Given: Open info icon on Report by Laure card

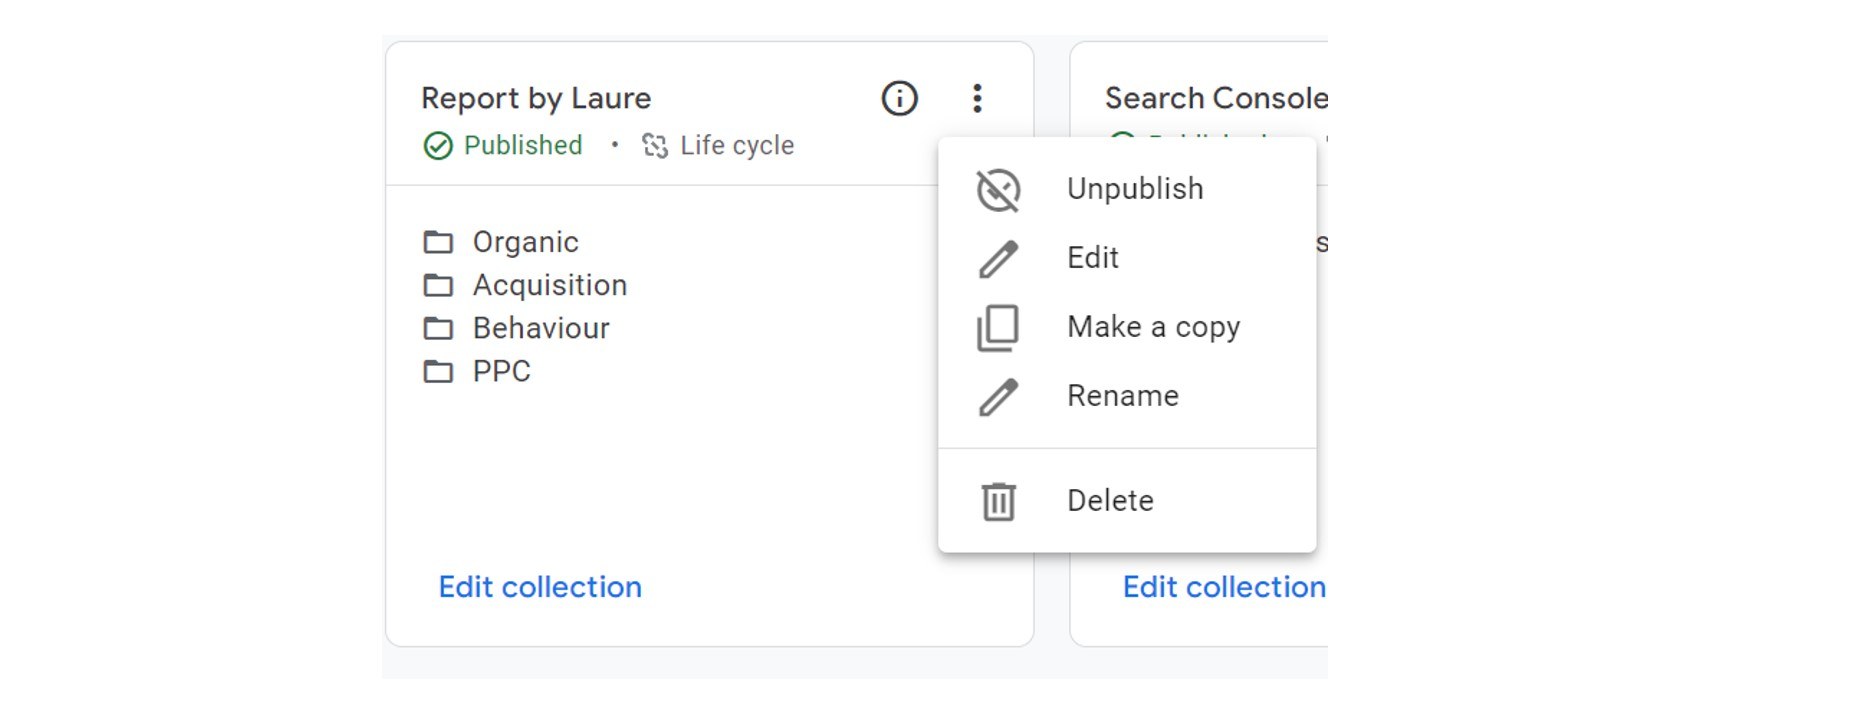Looking at the screenshot, I should [899, 98].
